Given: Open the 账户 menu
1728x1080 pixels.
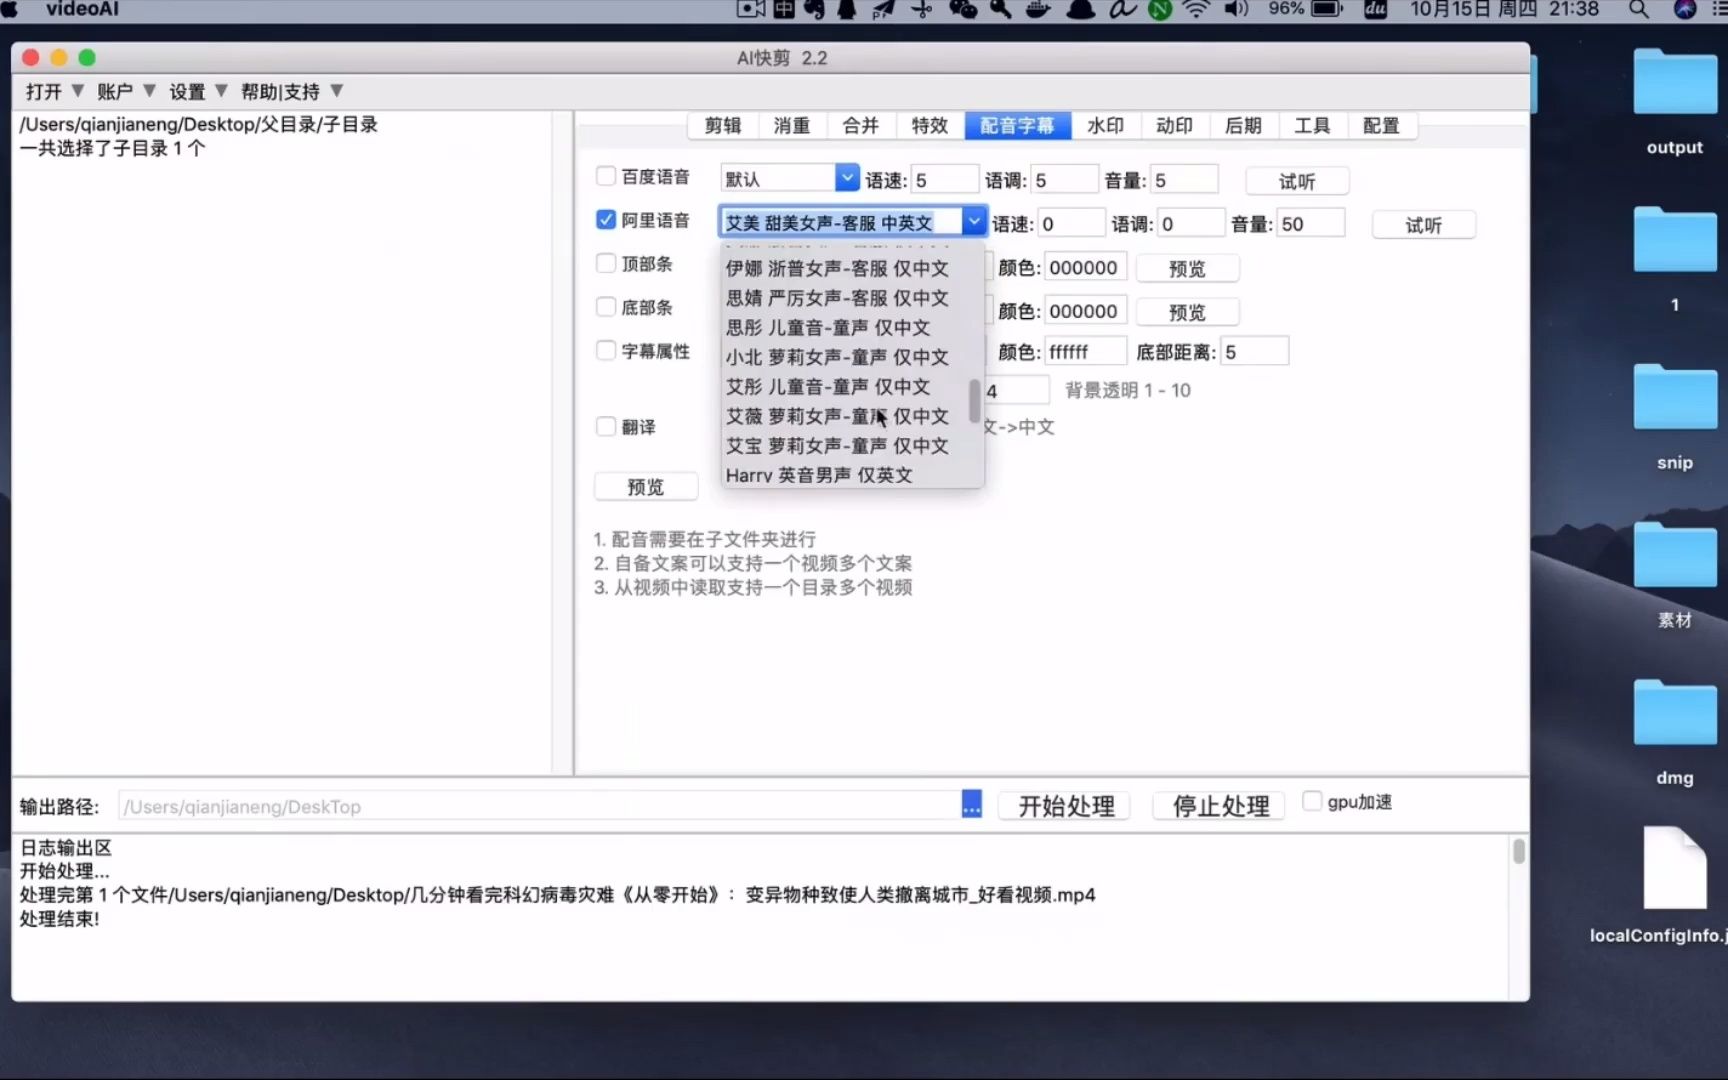Looking at the screenshot, I should 125,92.
